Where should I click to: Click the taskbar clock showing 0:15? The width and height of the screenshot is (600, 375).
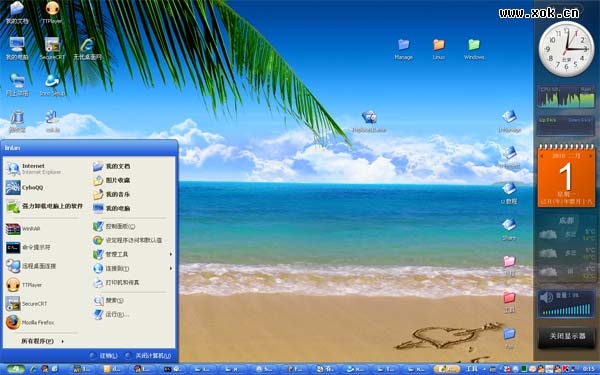589,369
